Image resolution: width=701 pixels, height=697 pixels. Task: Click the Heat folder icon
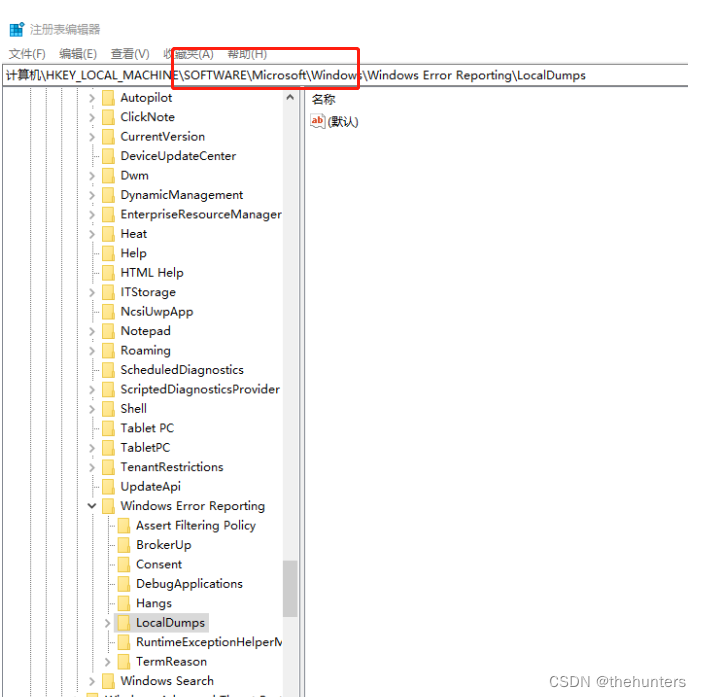108,234
